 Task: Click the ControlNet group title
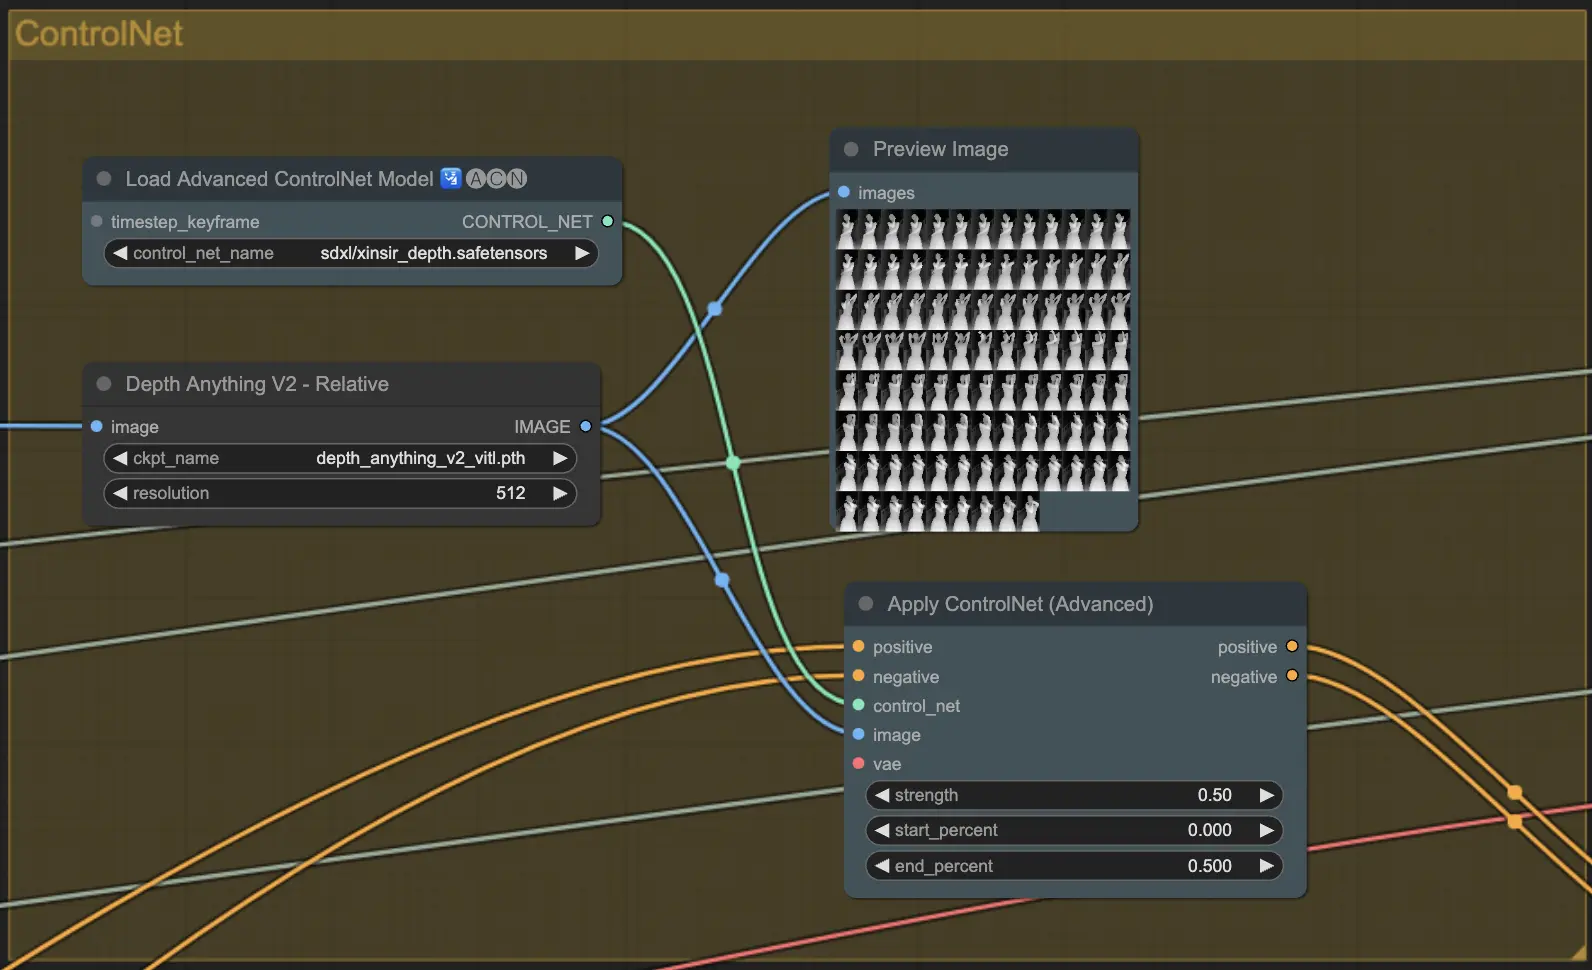[x=99, y=34]
